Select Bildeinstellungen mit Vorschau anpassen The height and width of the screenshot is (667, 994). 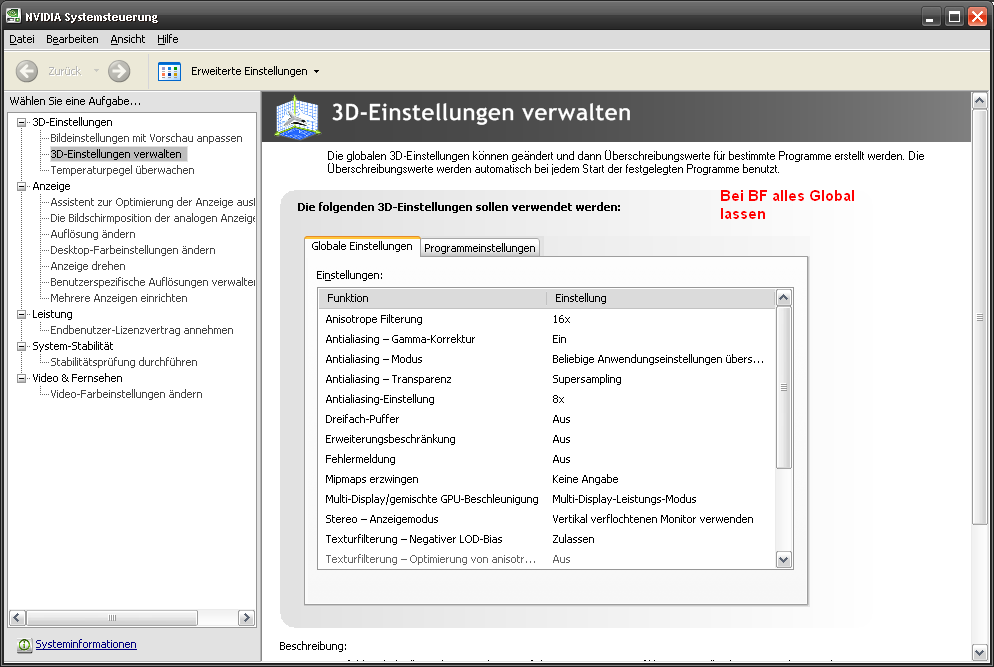click(x=146, y=138)
